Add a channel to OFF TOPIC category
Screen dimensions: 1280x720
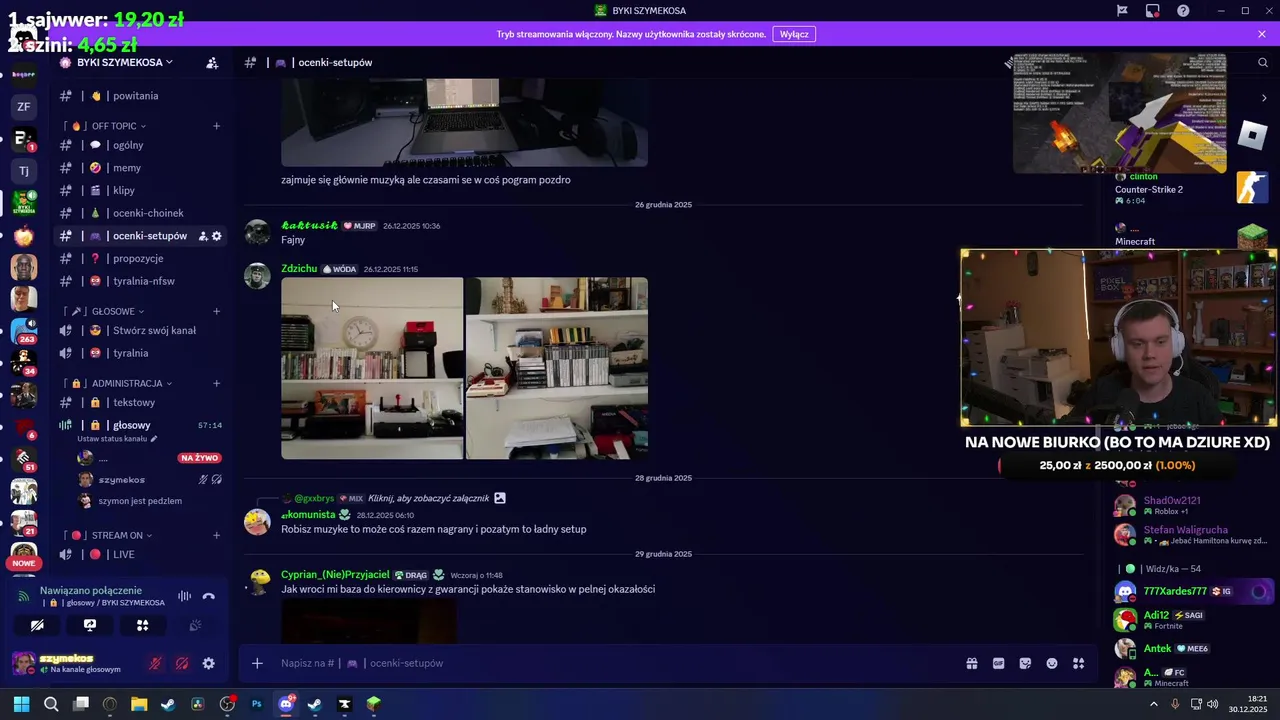click(216, 126)
